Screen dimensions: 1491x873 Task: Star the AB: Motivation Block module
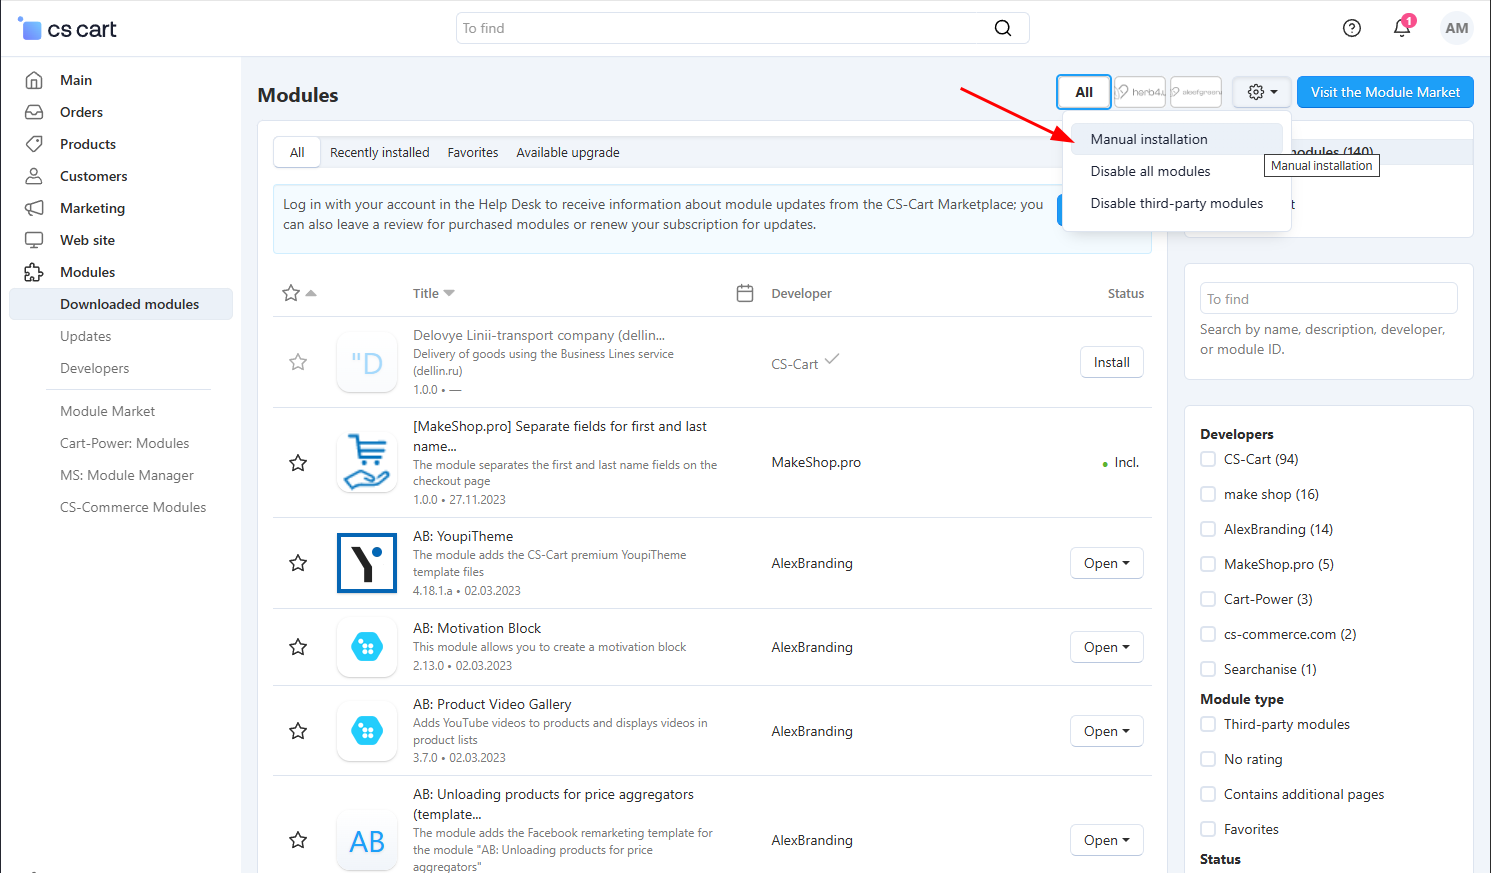[298, 647]
